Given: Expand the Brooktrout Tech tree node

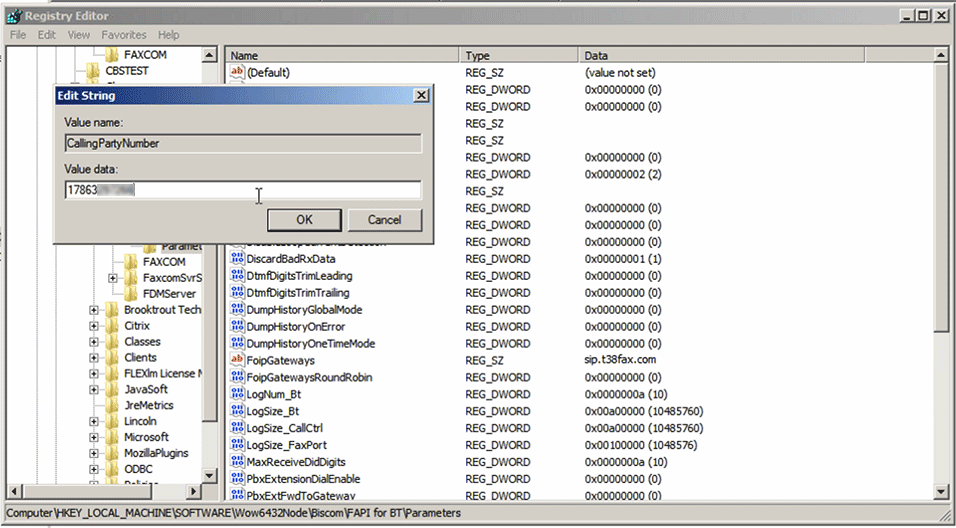Looking at the screenshot, I should pyautogui.click(x=93, y=310).
